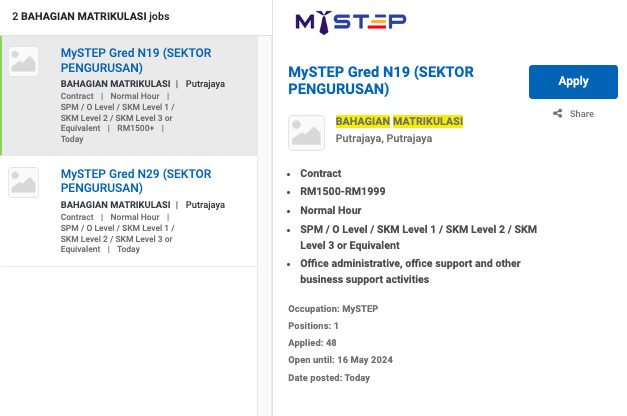The image size is (627, 416).
Task: Click Putrajaya location in the N29 card
Action: pos(205,205)
